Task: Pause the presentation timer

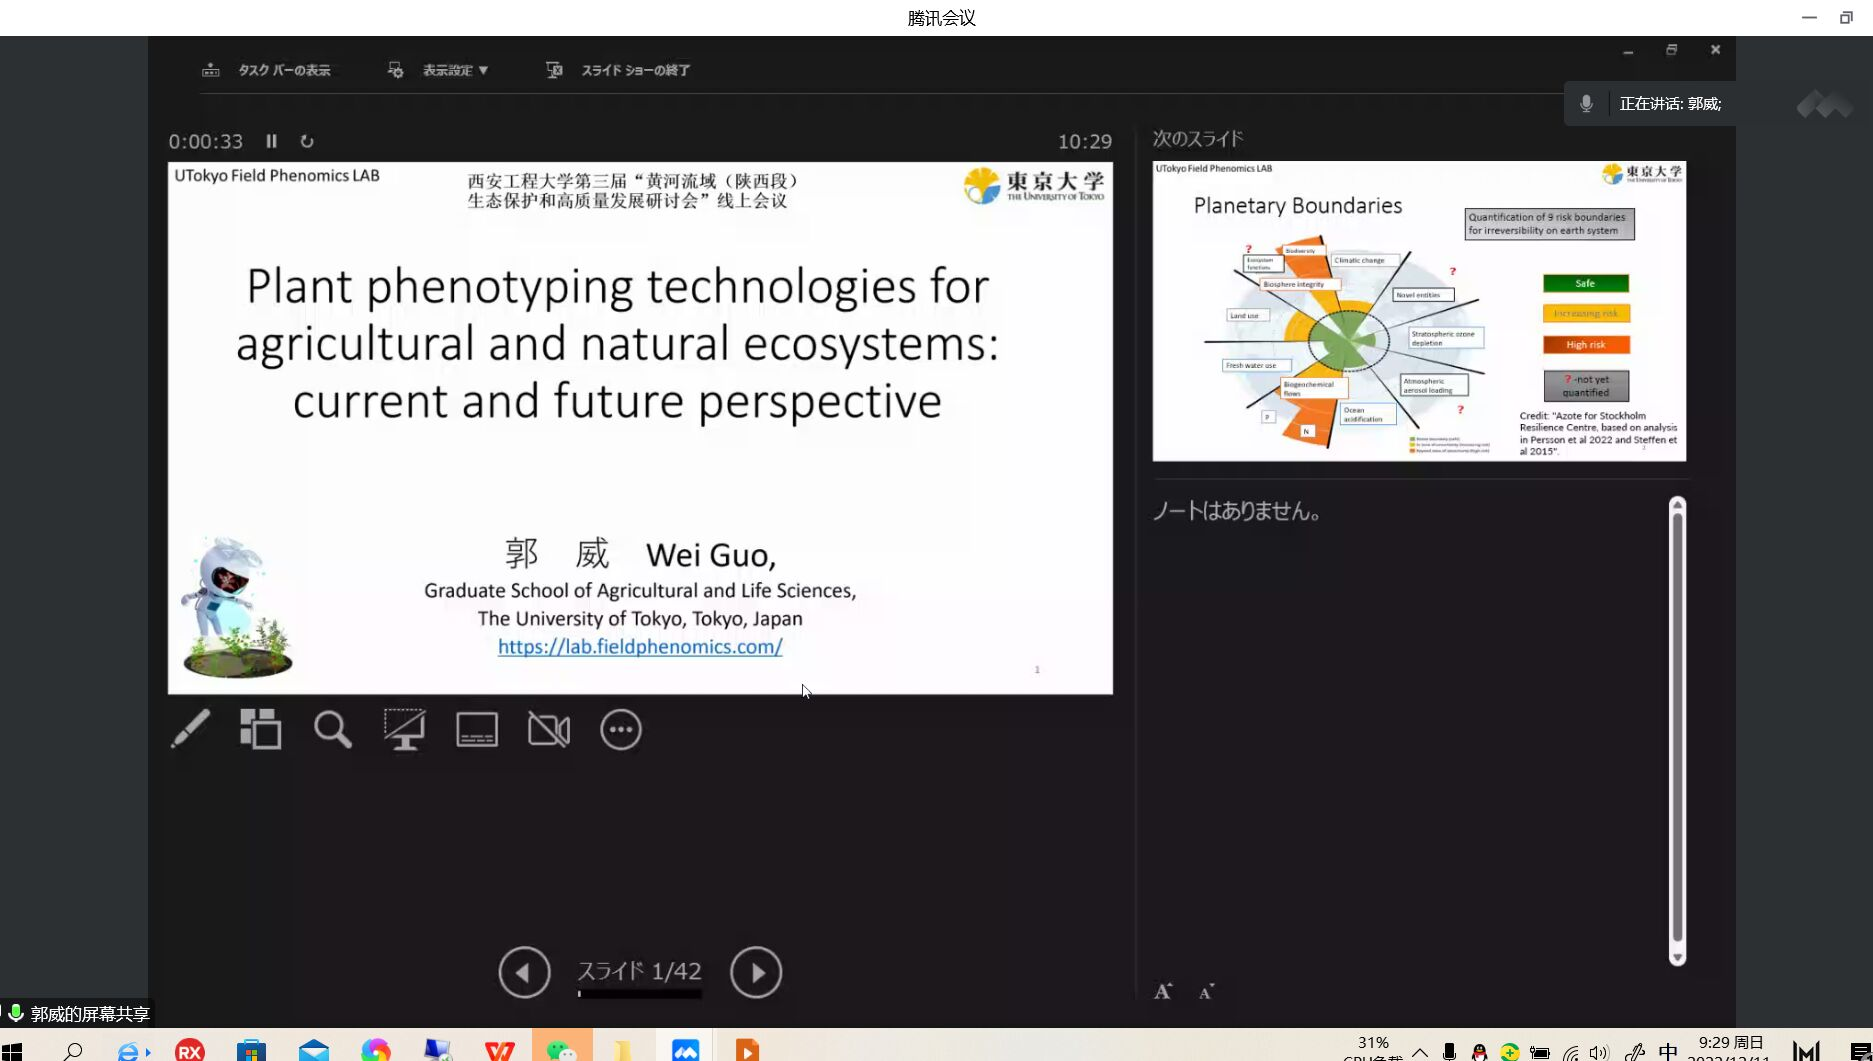Action: click(x=271, y=141)
